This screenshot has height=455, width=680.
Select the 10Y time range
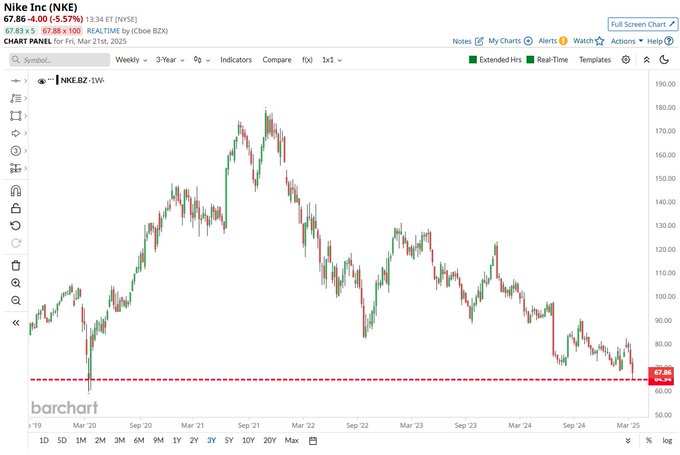[248, 441]
